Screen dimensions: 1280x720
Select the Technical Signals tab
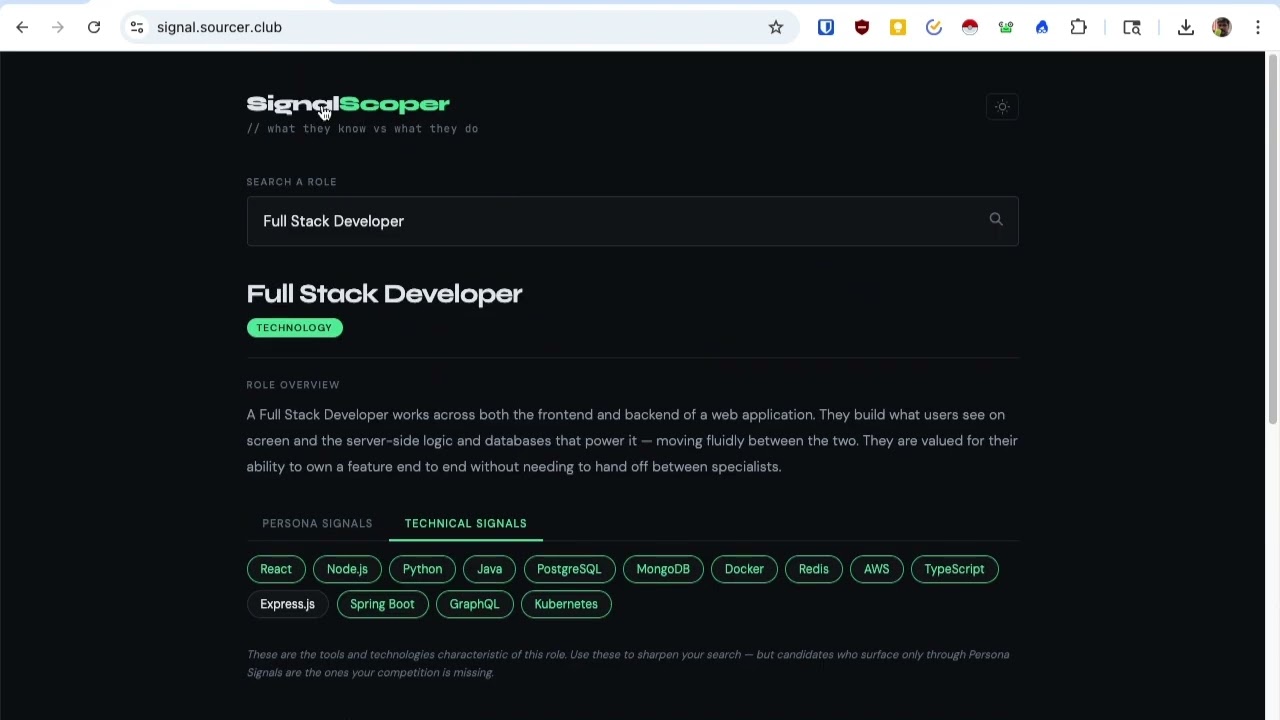pos(466,523)
